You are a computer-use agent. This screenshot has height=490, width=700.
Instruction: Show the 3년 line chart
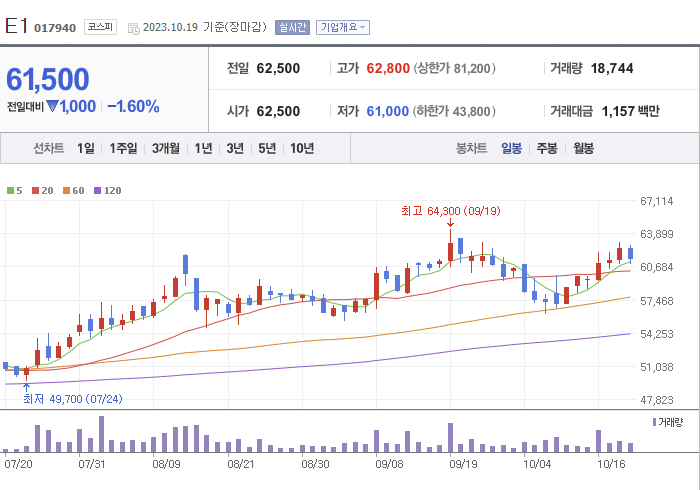click(235, 148)
